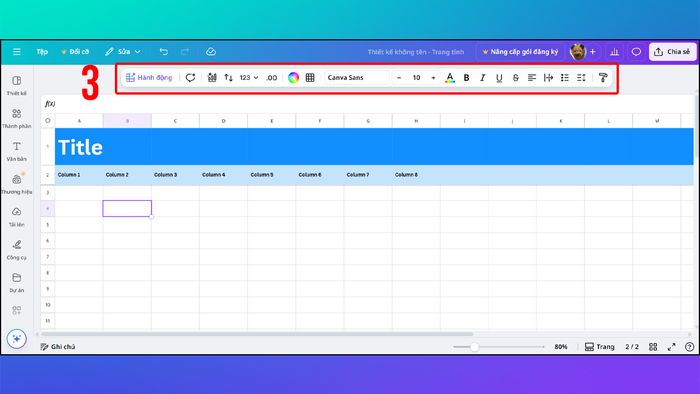
Task: Open the hamburger main menu
Action: 17,52
